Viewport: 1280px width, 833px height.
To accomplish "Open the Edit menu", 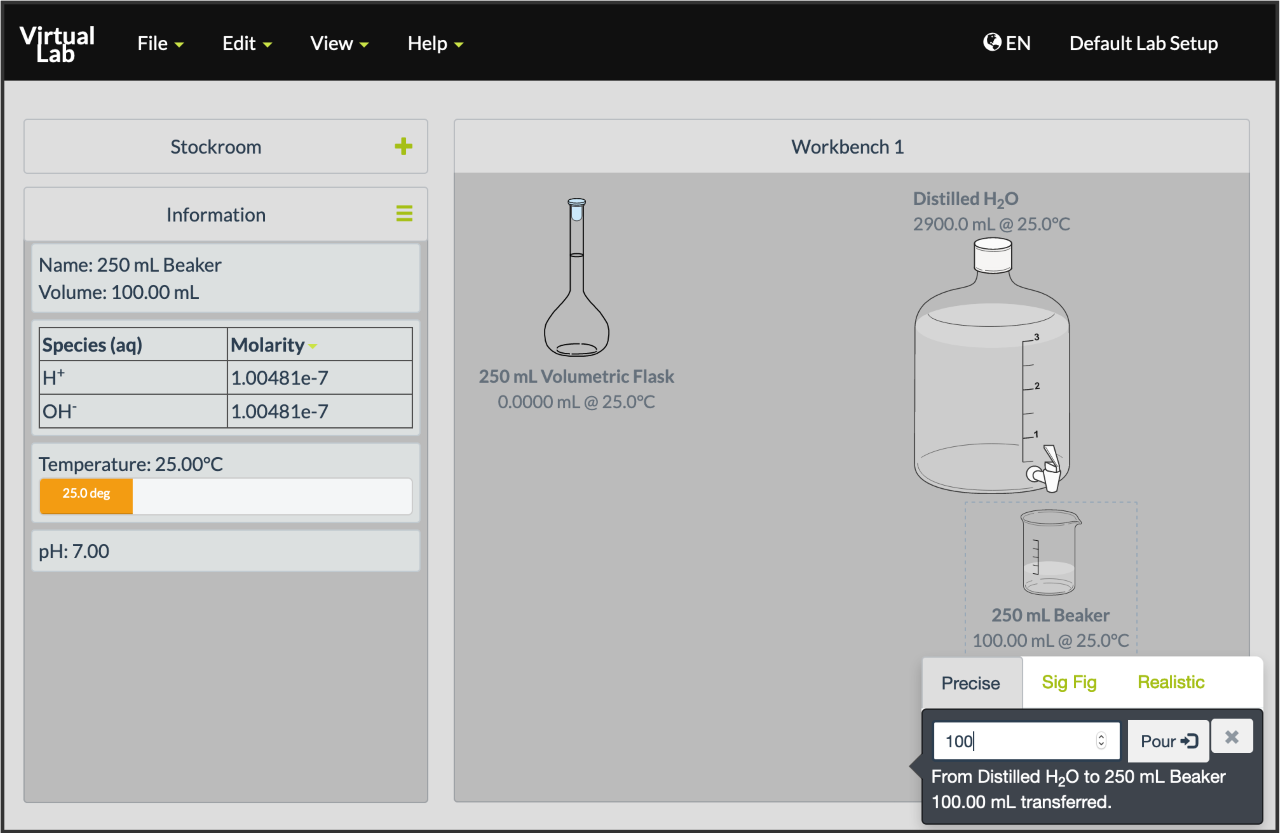I will (247, 43).
